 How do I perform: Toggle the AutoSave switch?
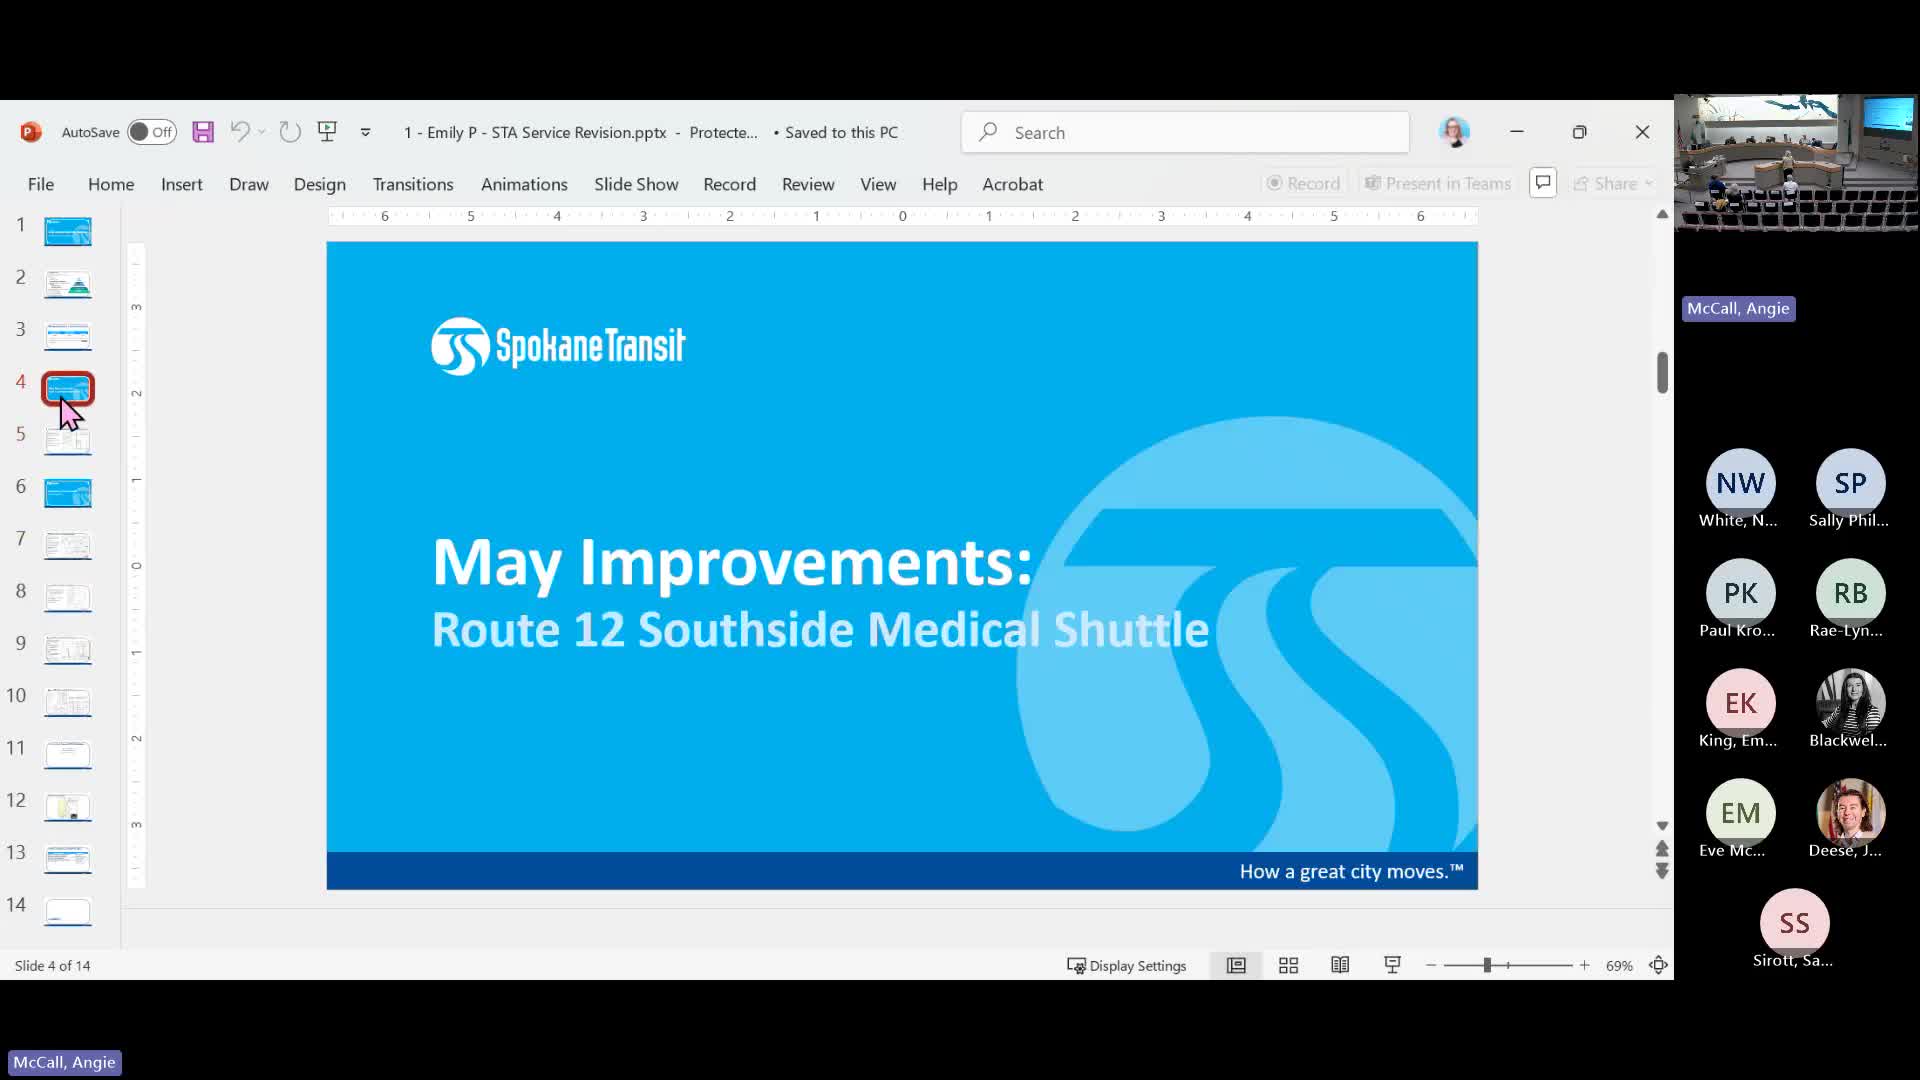[x=152, y=132]
